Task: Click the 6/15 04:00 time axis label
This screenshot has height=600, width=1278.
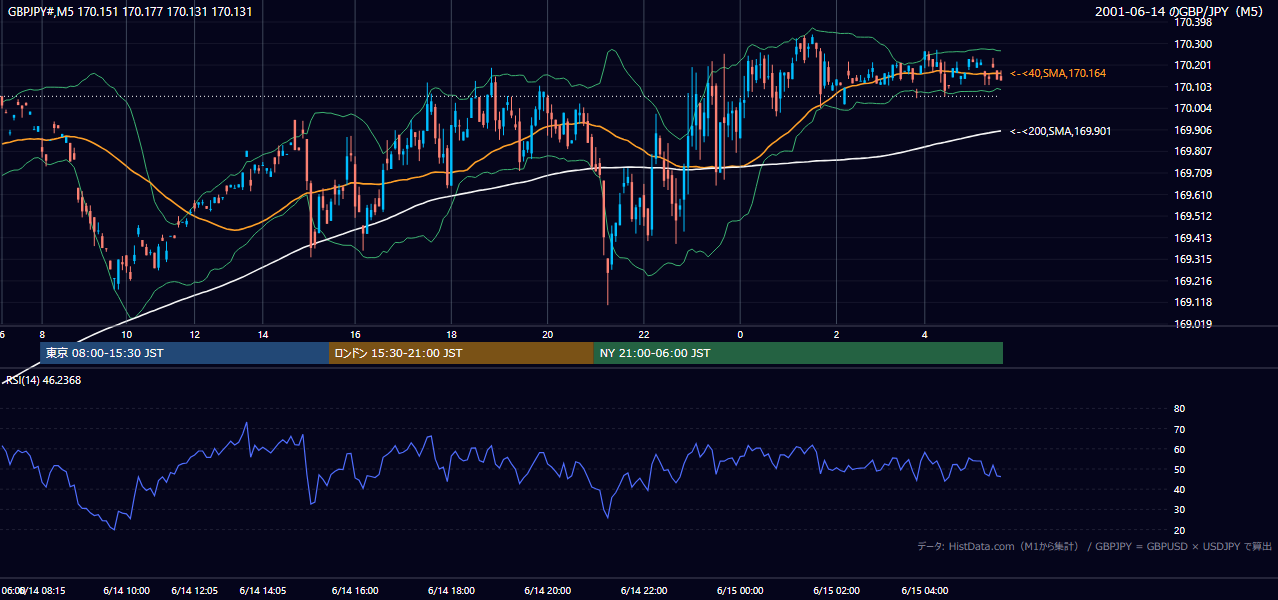Action: point(926,590)
